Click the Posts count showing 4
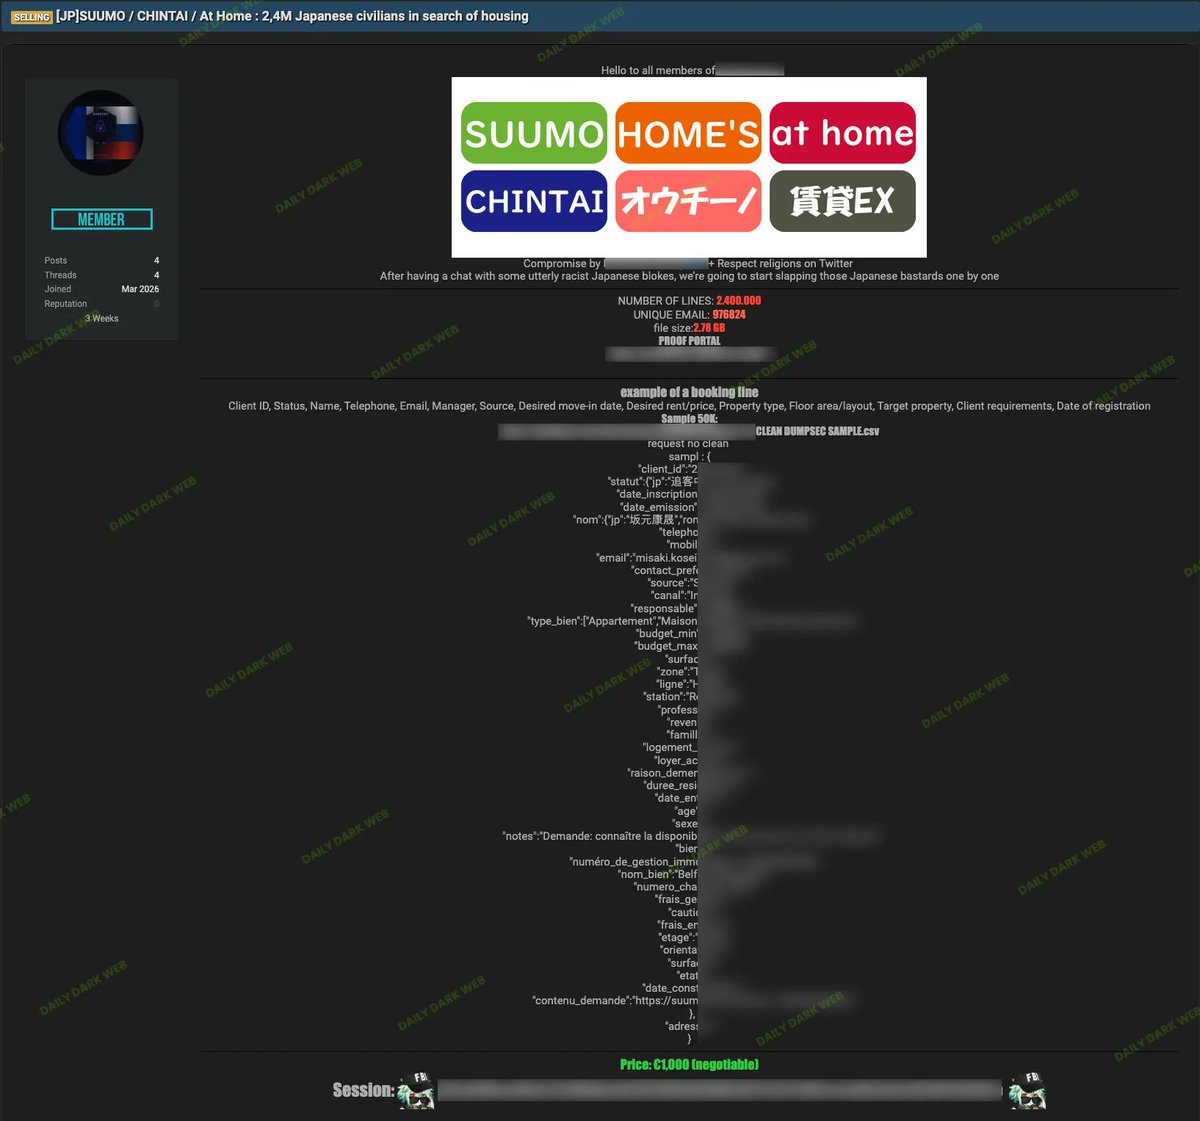This screenshot has width=1200, height=1121. pos(156,260)
